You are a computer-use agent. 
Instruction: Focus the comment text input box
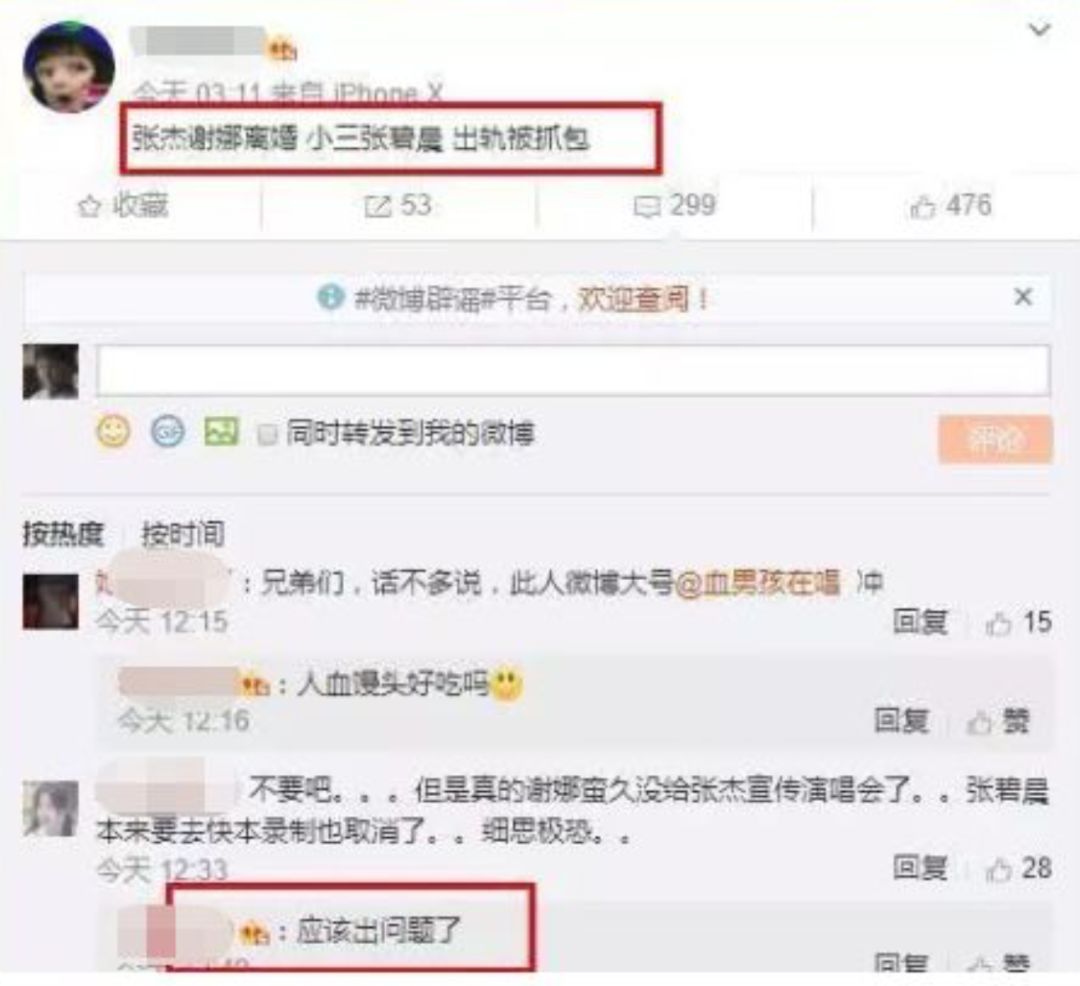(573, 370)
